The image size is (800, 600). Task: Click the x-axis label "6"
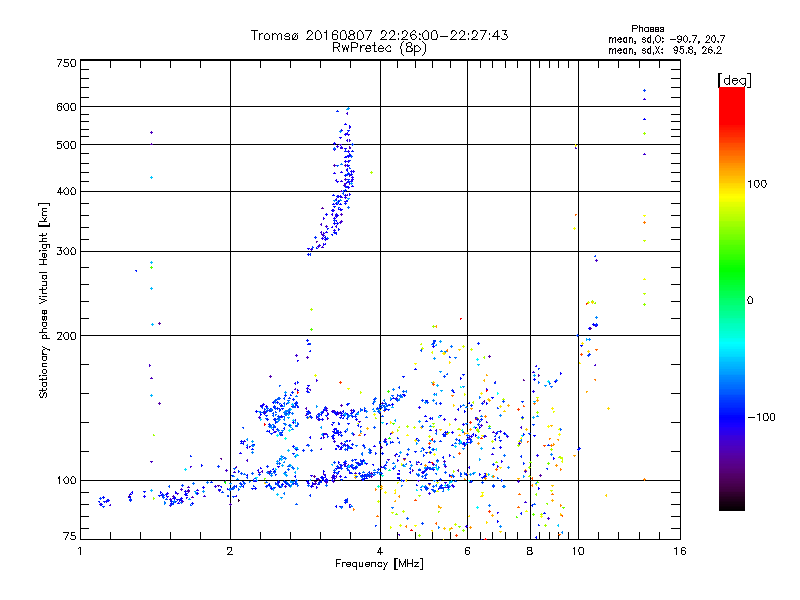click(467, 551)
